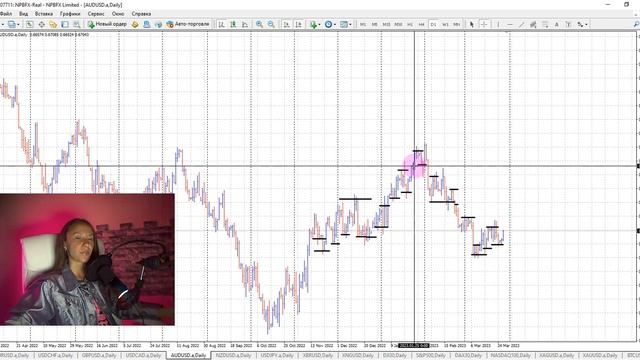Switch to USDCAD.a,Daily chart tab
Image resolution: width=640 pixels, height=360 pixels.
pos(143,356)
